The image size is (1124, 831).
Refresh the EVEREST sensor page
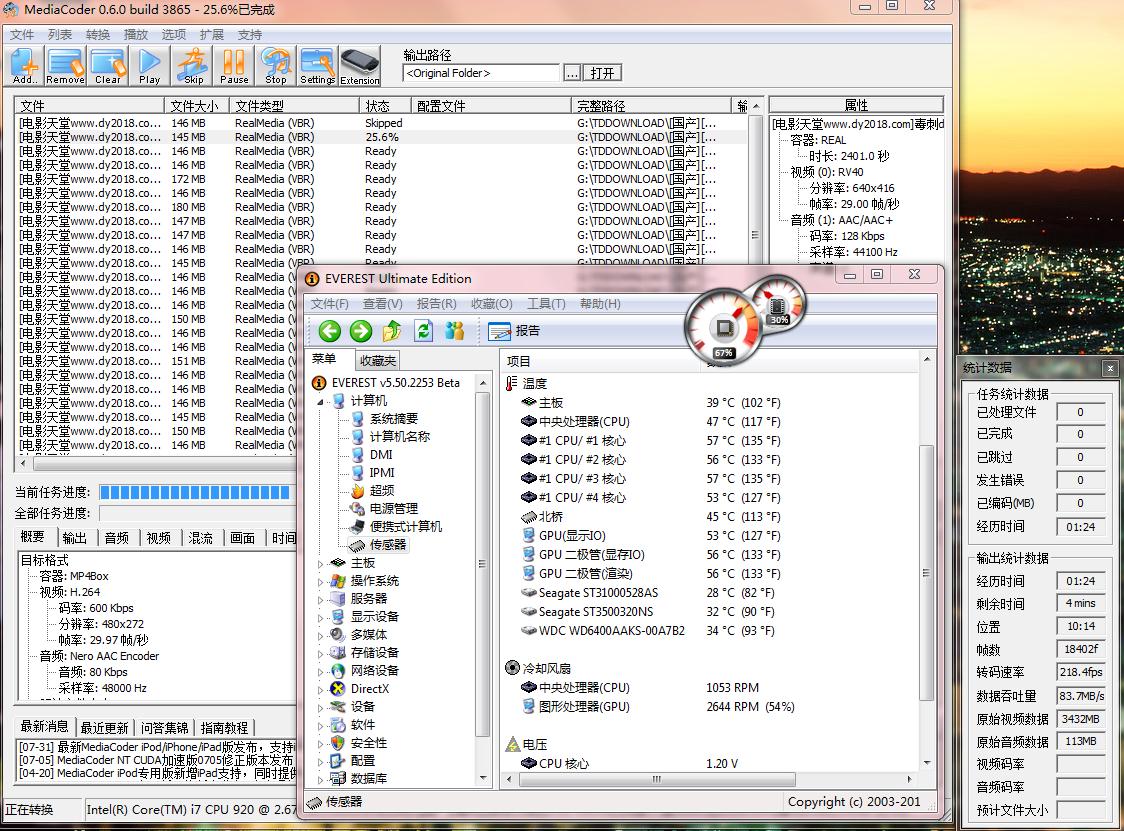(424, 331)
